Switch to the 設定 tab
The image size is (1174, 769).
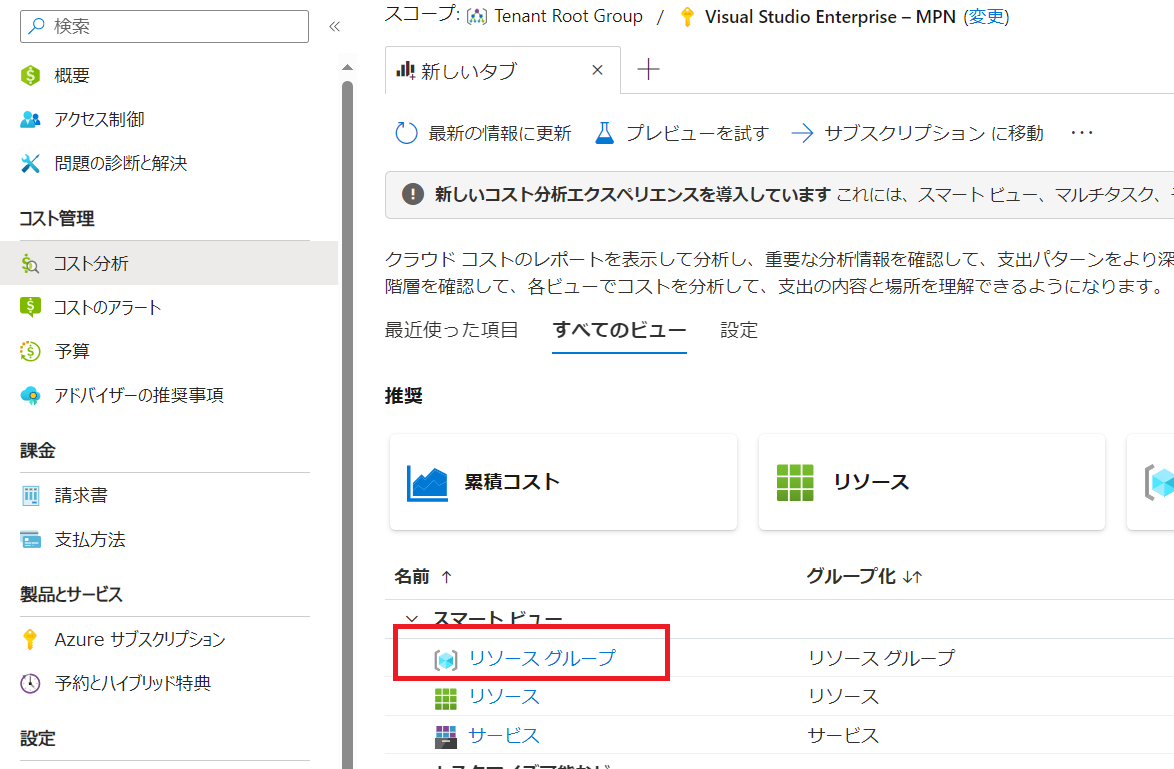pos(738,329)
